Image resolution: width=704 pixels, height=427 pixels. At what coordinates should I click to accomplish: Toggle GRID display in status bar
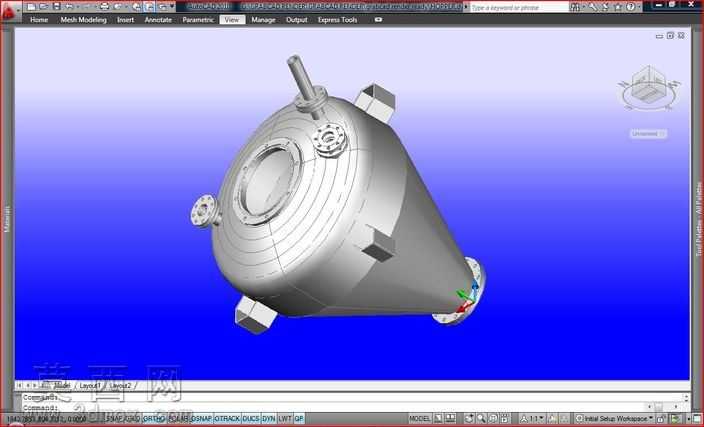[x=132, y=418]
